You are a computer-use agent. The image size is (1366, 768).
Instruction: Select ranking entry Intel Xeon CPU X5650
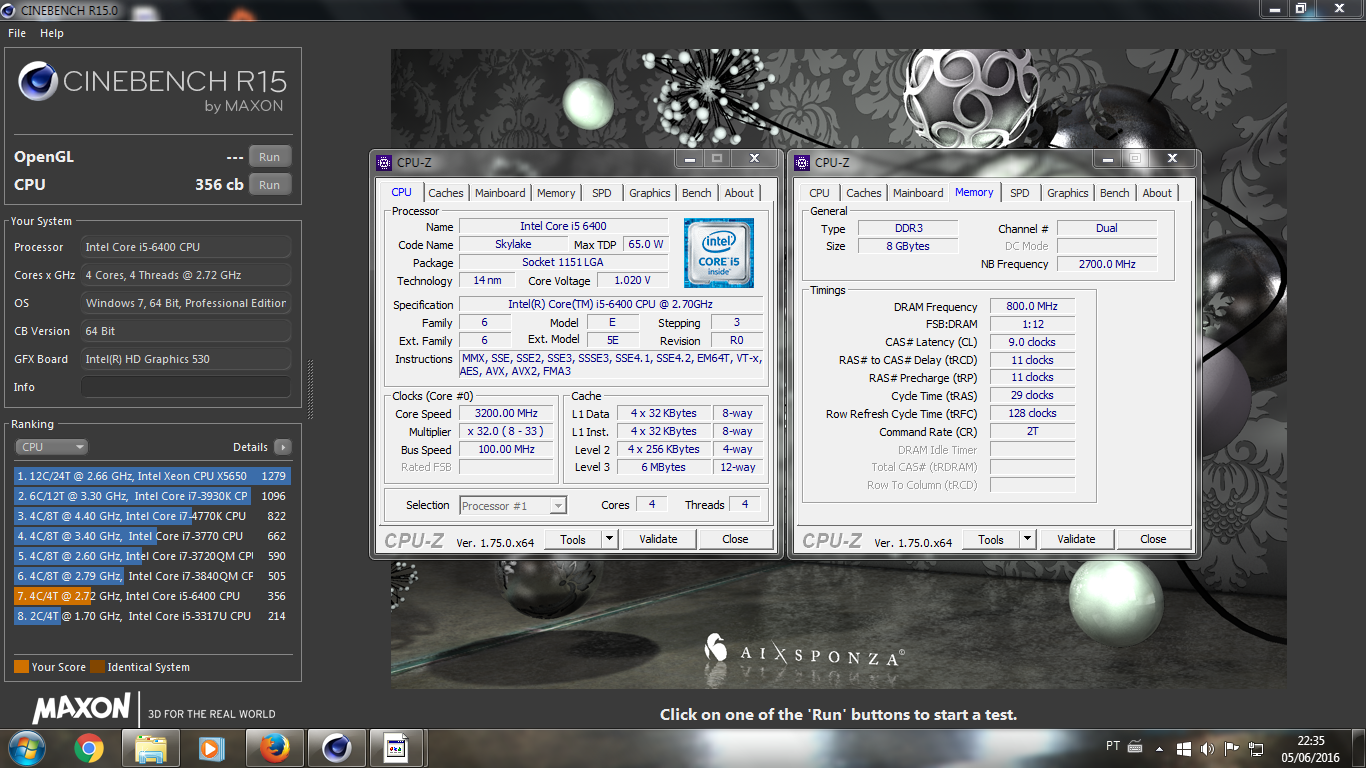click(152, 476)
